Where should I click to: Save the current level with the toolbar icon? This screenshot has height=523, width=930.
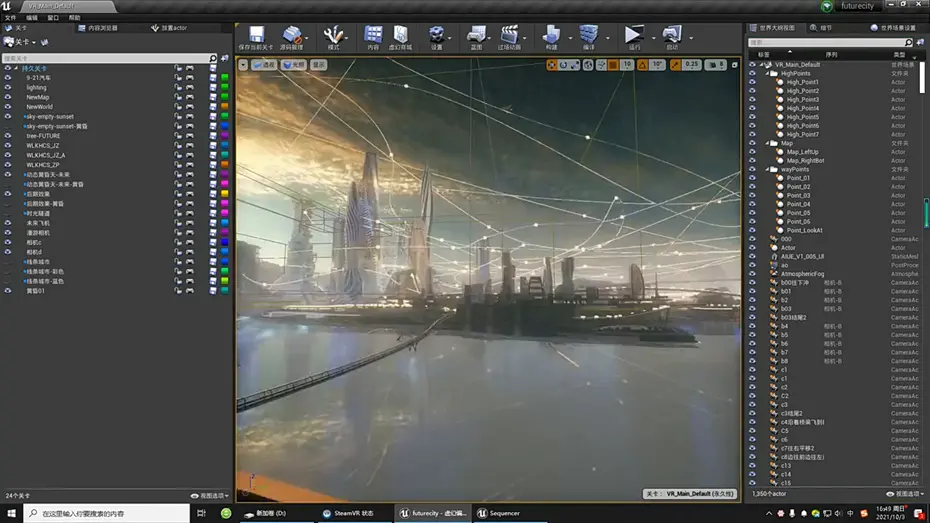tap(256, 37)
